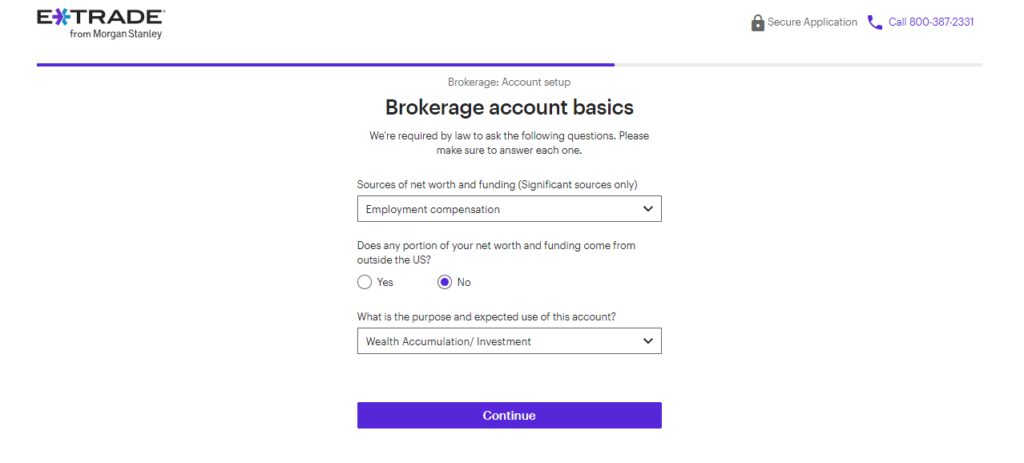The width and height of the screenshot is (1024, 463).
Task: Open the Employment compensation dropdown
Action: 509,209
